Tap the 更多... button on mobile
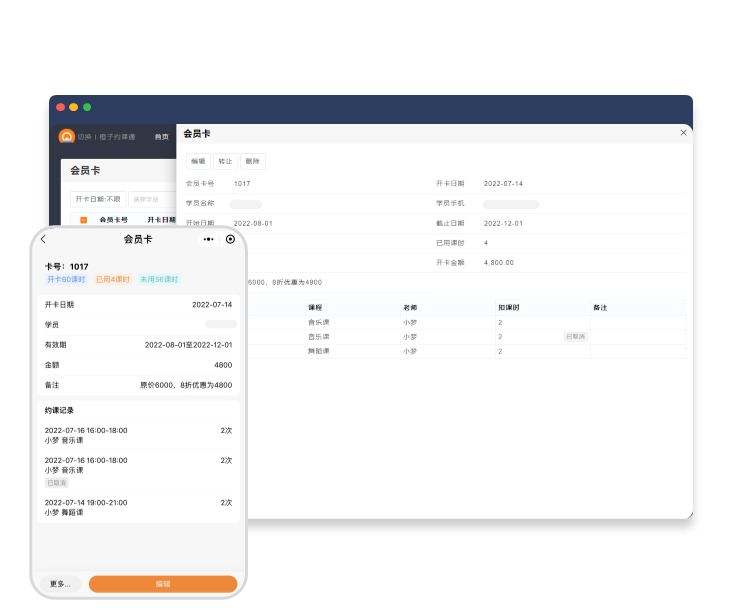 60,583
